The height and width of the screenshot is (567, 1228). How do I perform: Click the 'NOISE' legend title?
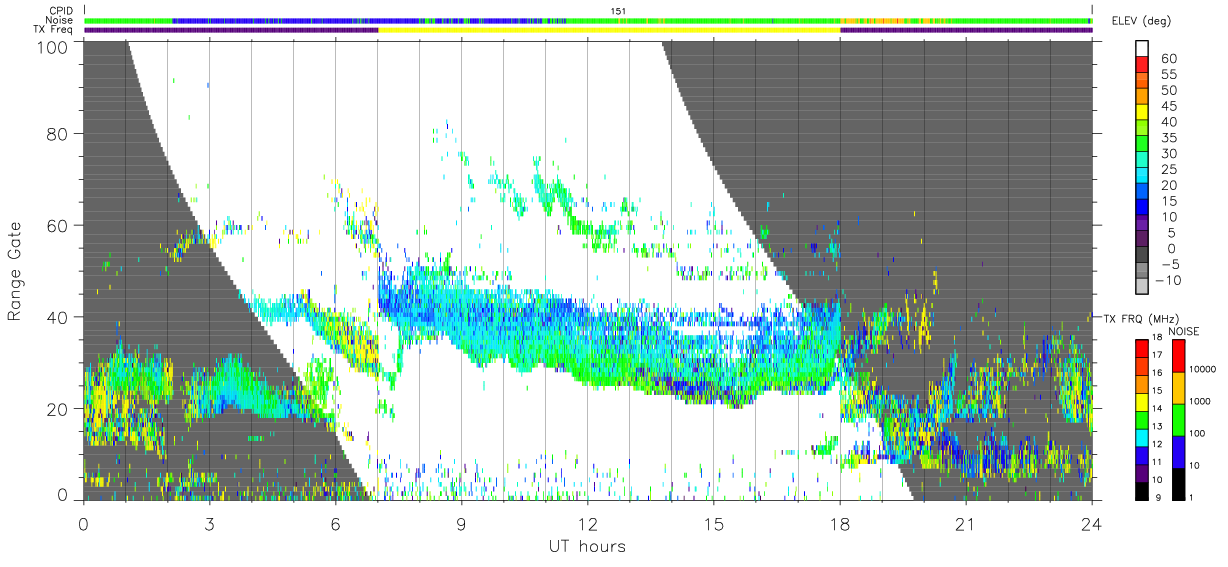coord(1184,332)
